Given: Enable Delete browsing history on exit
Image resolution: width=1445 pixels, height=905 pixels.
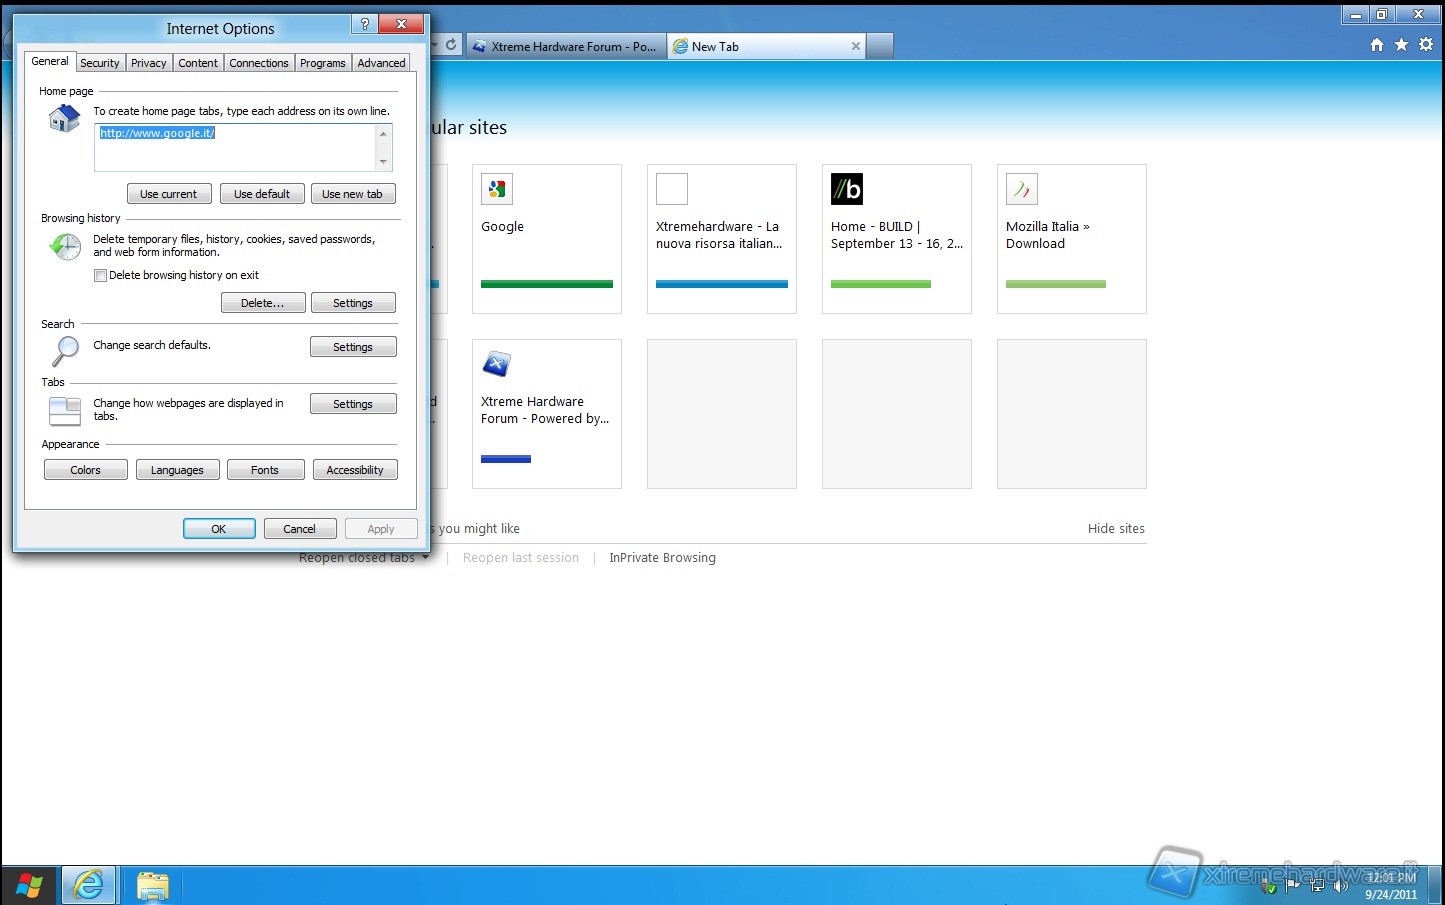Looking at the screenshot, I should point(101,276).
